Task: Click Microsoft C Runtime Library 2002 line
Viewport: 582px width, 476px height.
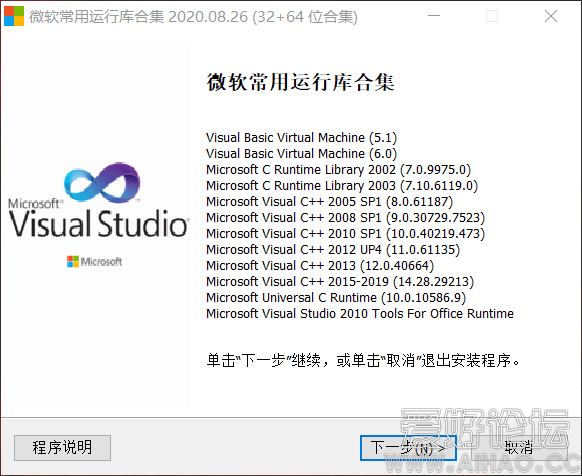Action: pos(339,170)
